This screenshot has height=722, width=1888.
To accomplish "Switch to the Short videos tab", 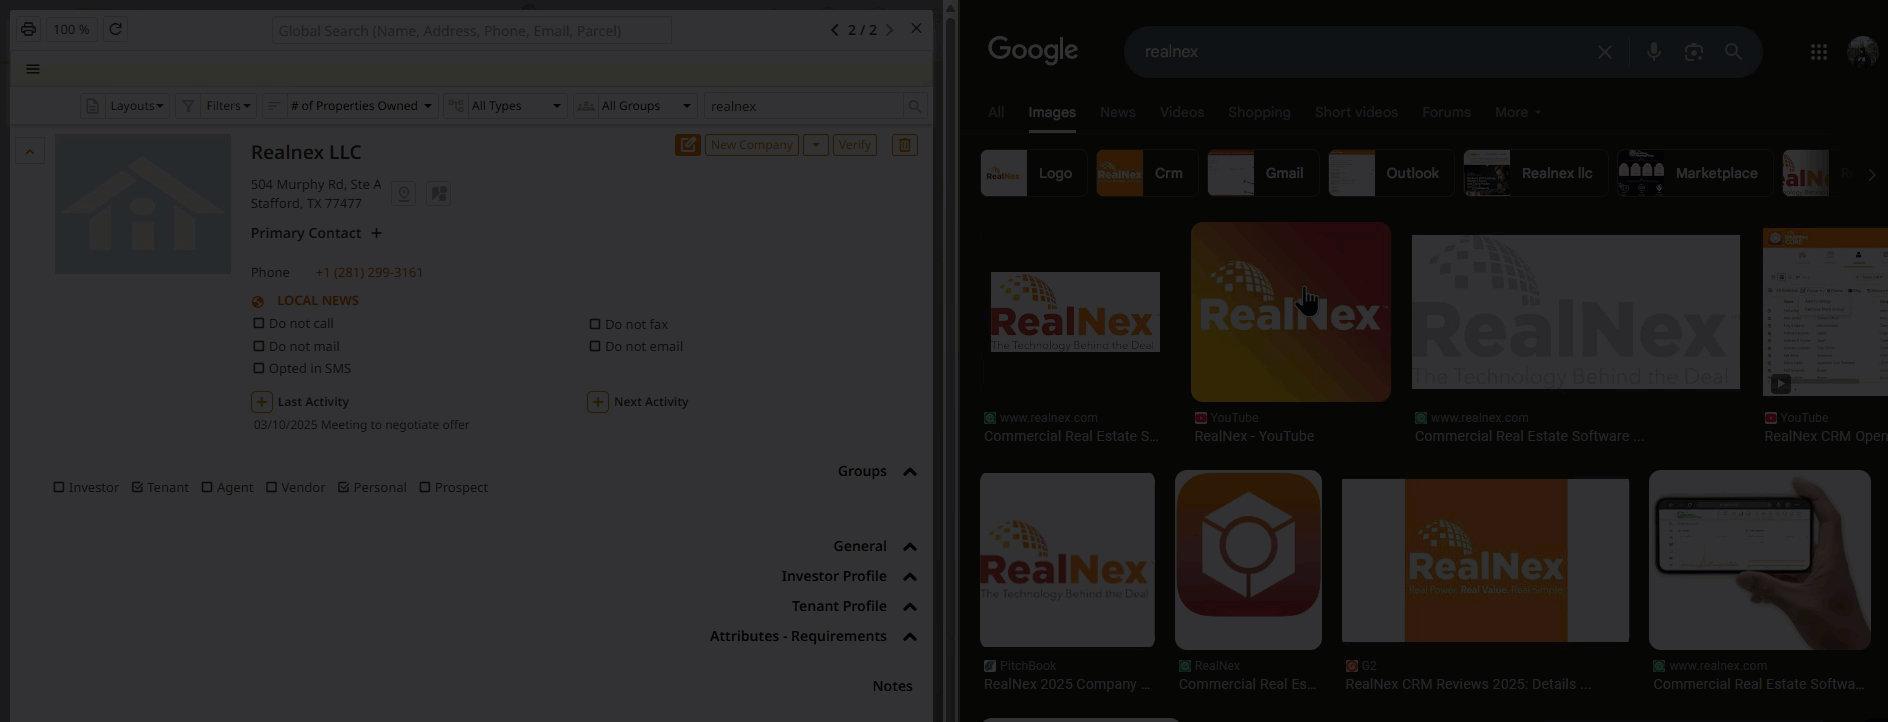I will 1356,112.
